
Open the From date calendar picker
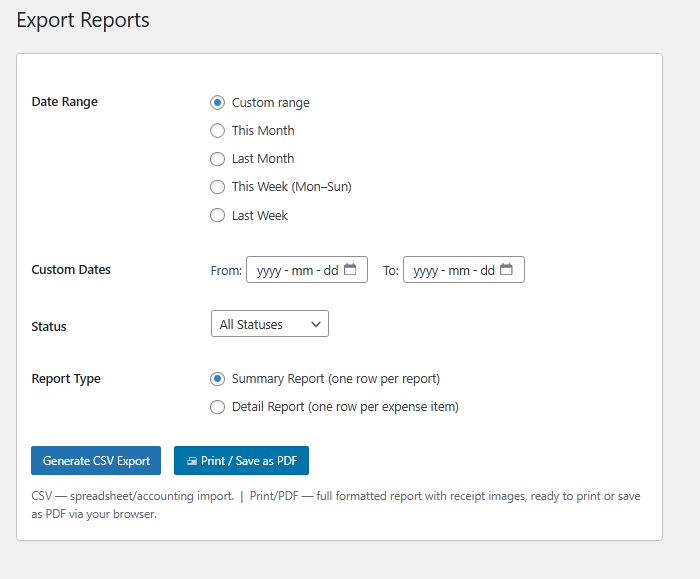(x=350, y=270)
